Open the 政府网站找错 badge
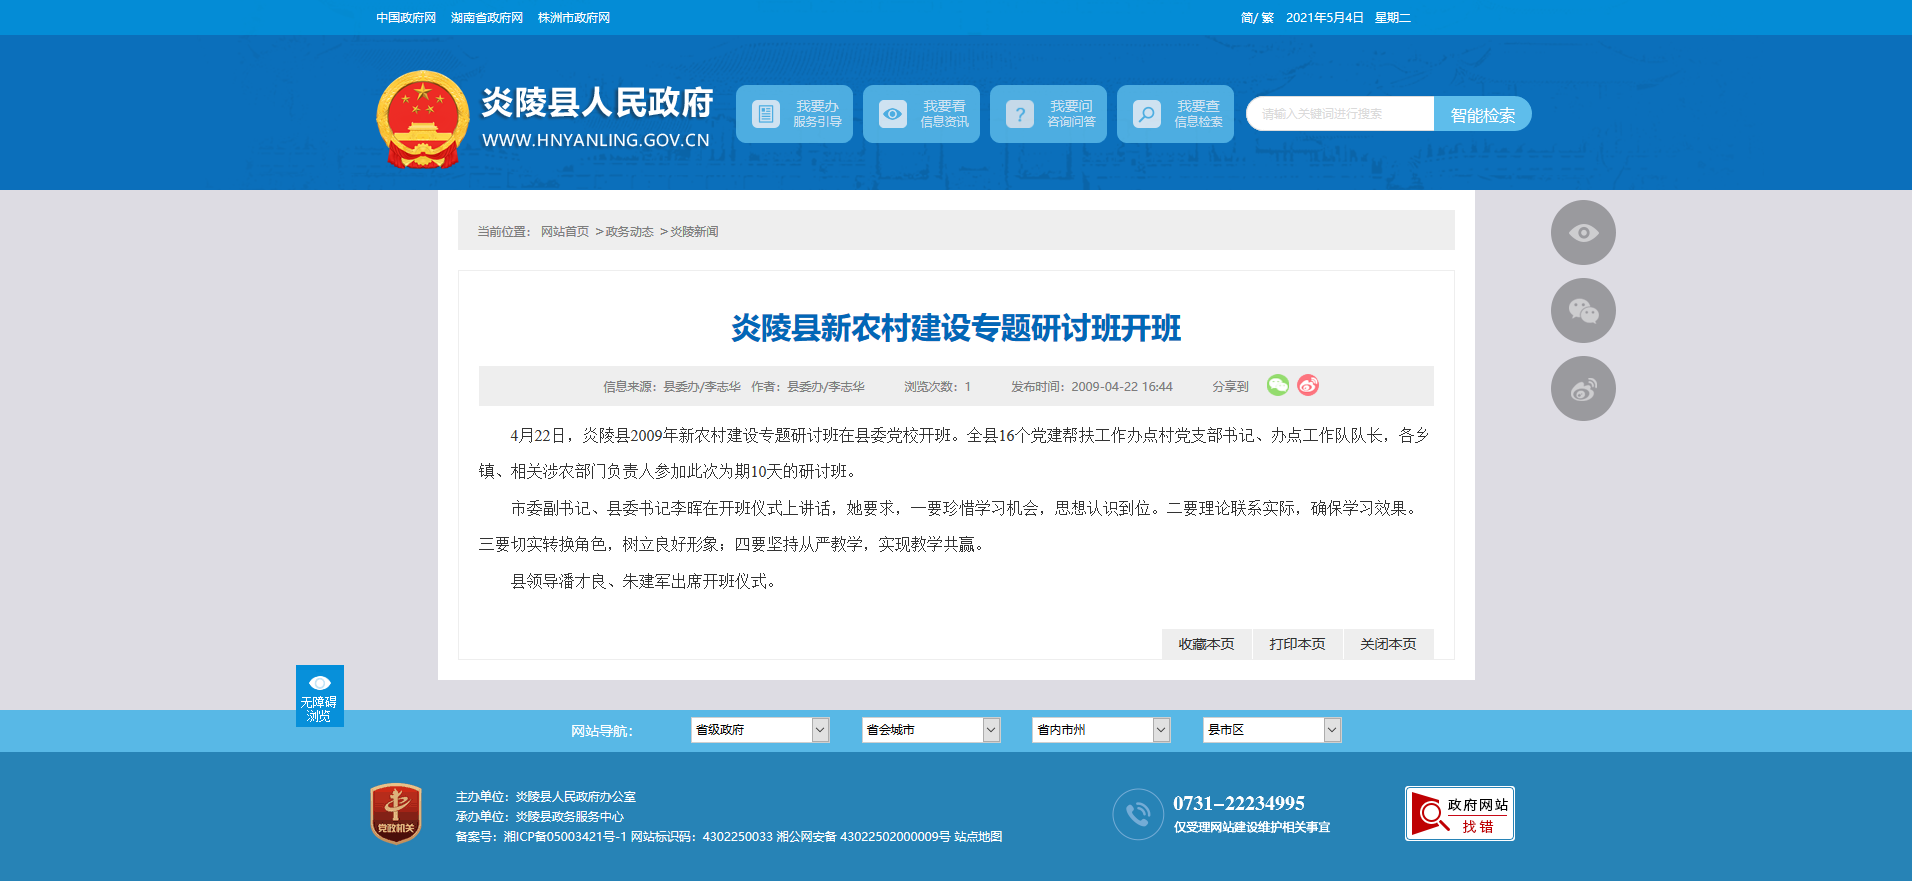Screen dimensions: 1912x881 (x=1459, y=814)
